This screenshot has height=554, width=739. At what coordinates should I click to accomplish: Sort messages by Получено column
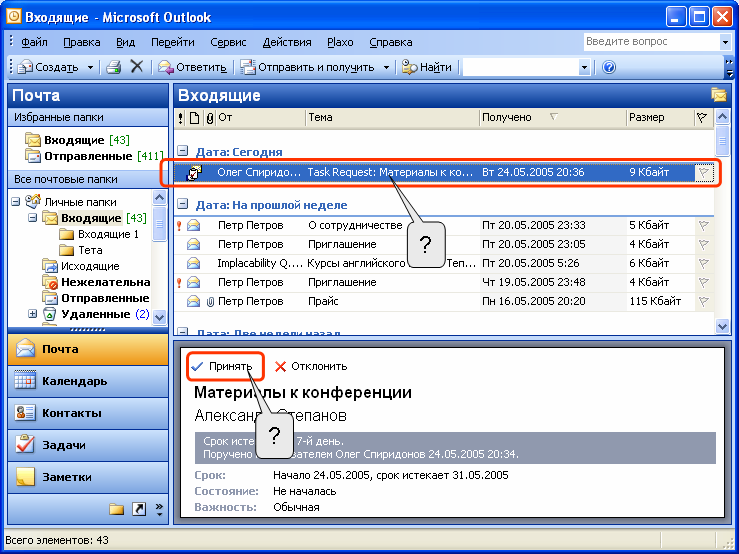pyautogui.click(x=552, y=118)
